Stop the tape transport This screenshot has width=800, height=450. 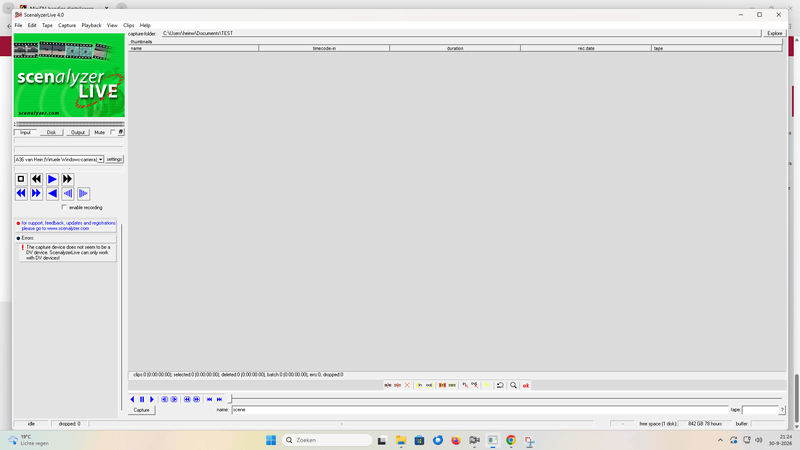(21, 179)
